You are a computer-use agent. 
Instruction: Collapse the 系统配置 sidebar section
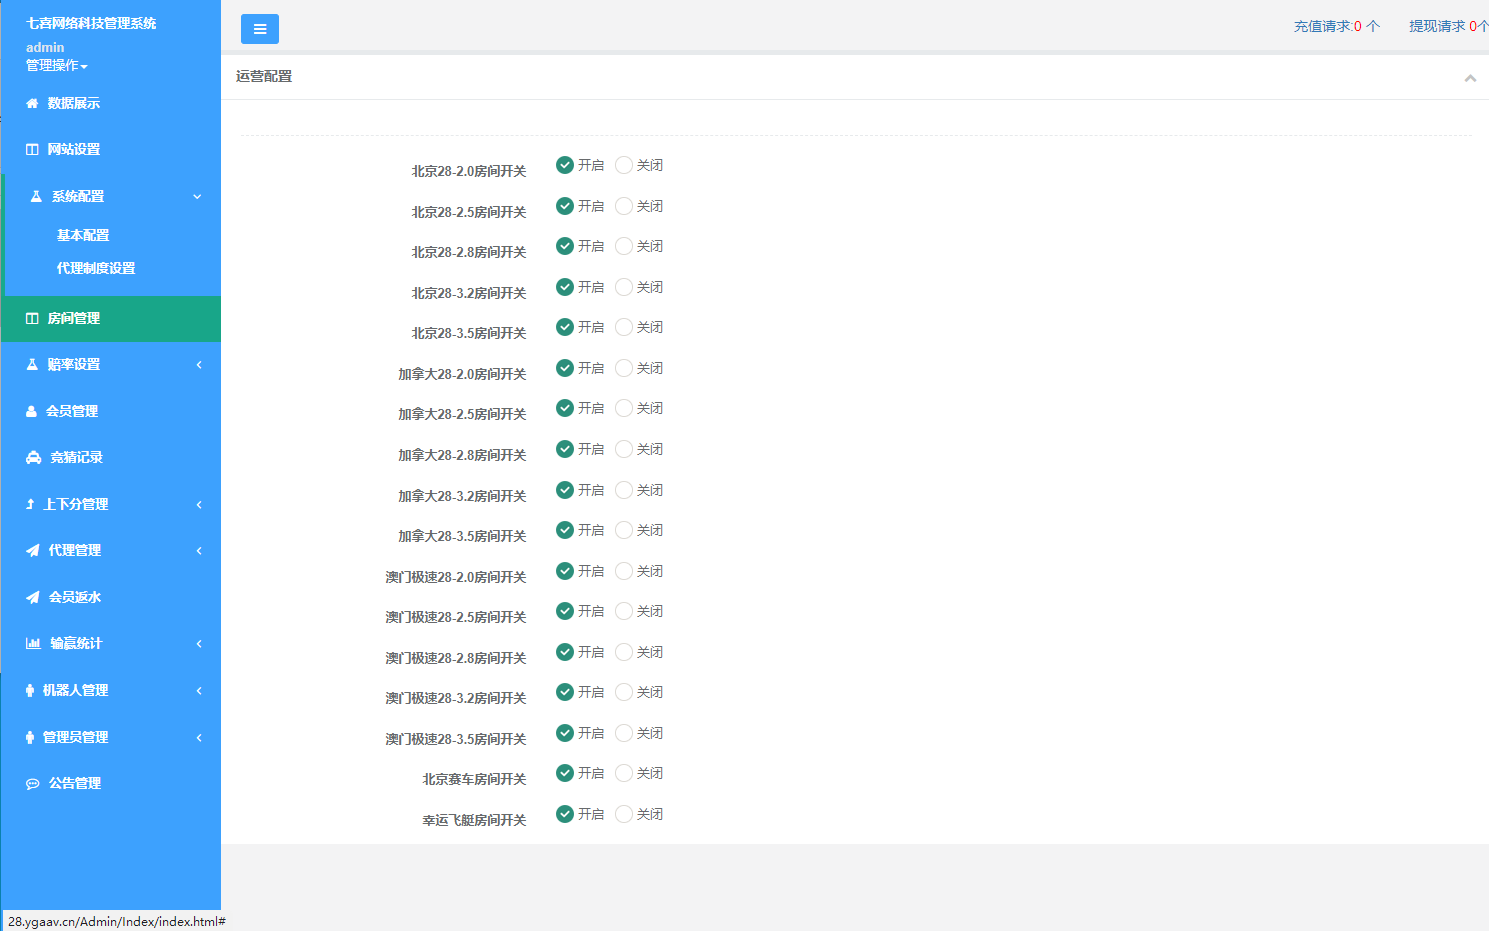pyautogui.click(x=197, y=197)
